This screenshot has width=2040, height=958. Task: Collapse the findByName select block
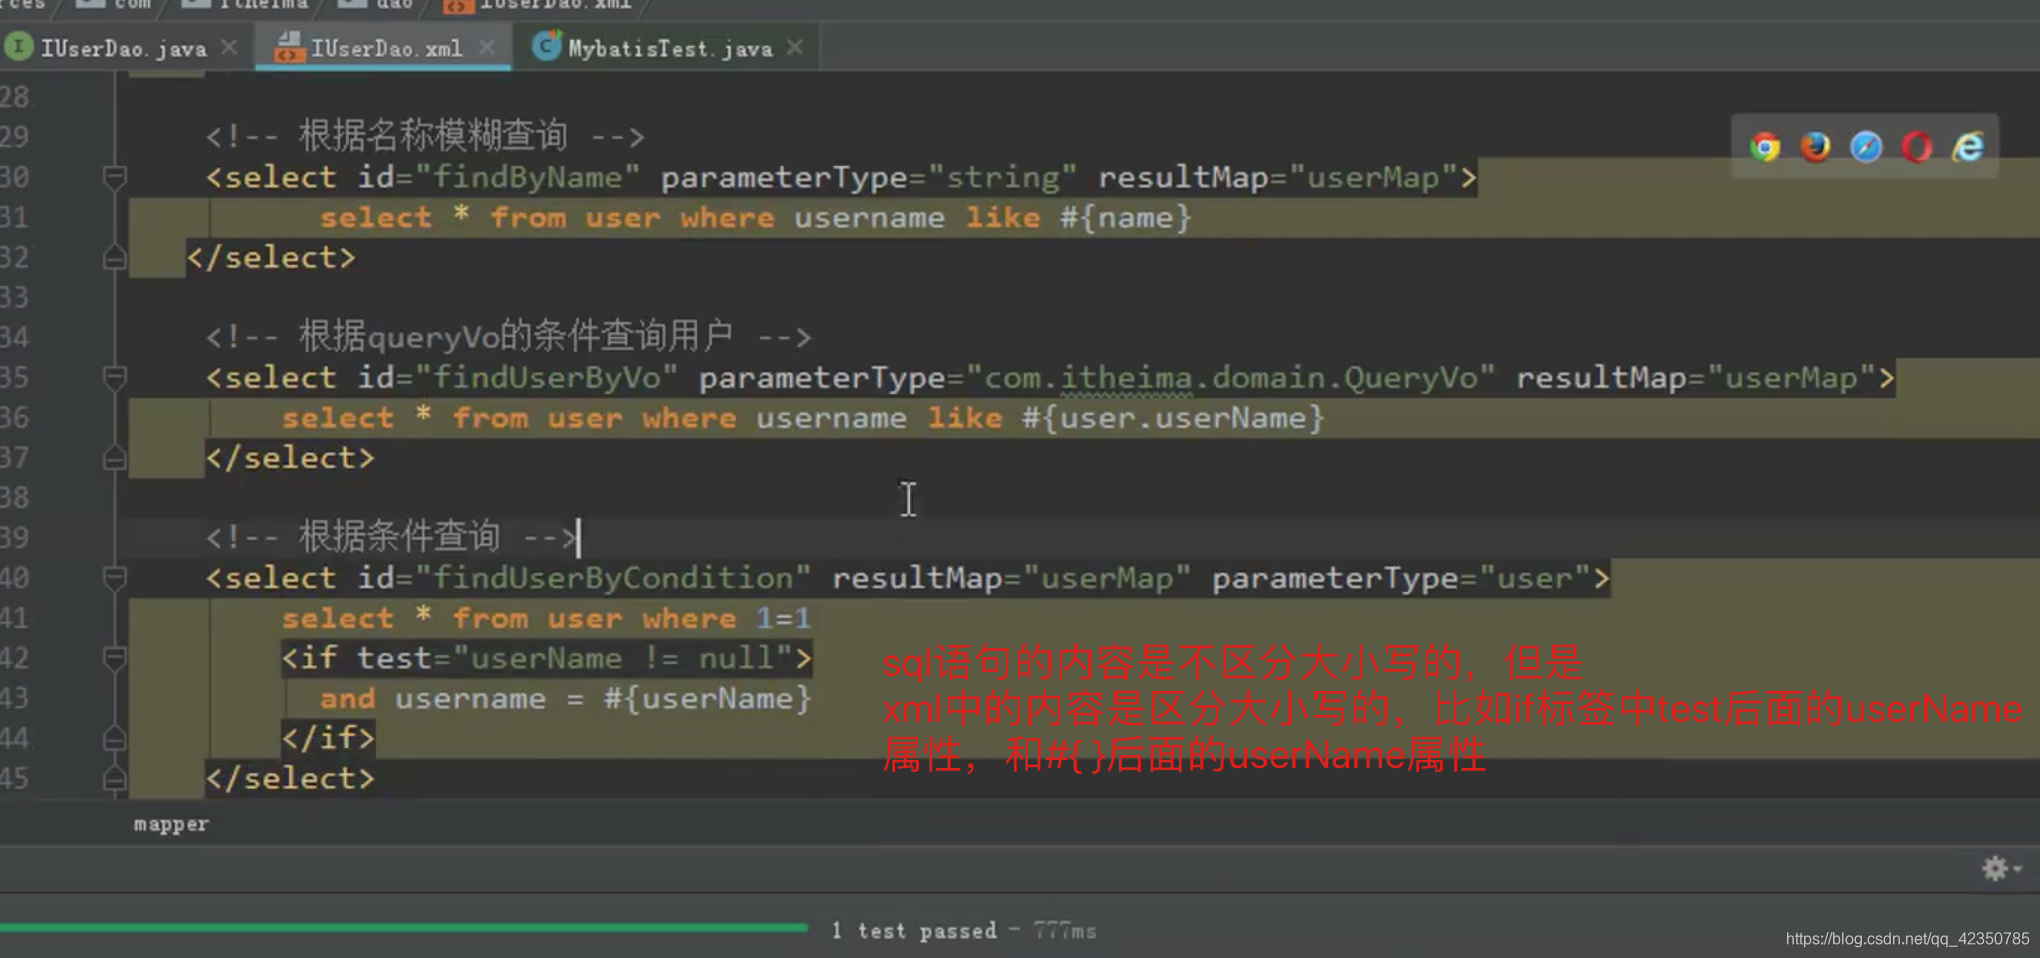click(x=115, y=178)
